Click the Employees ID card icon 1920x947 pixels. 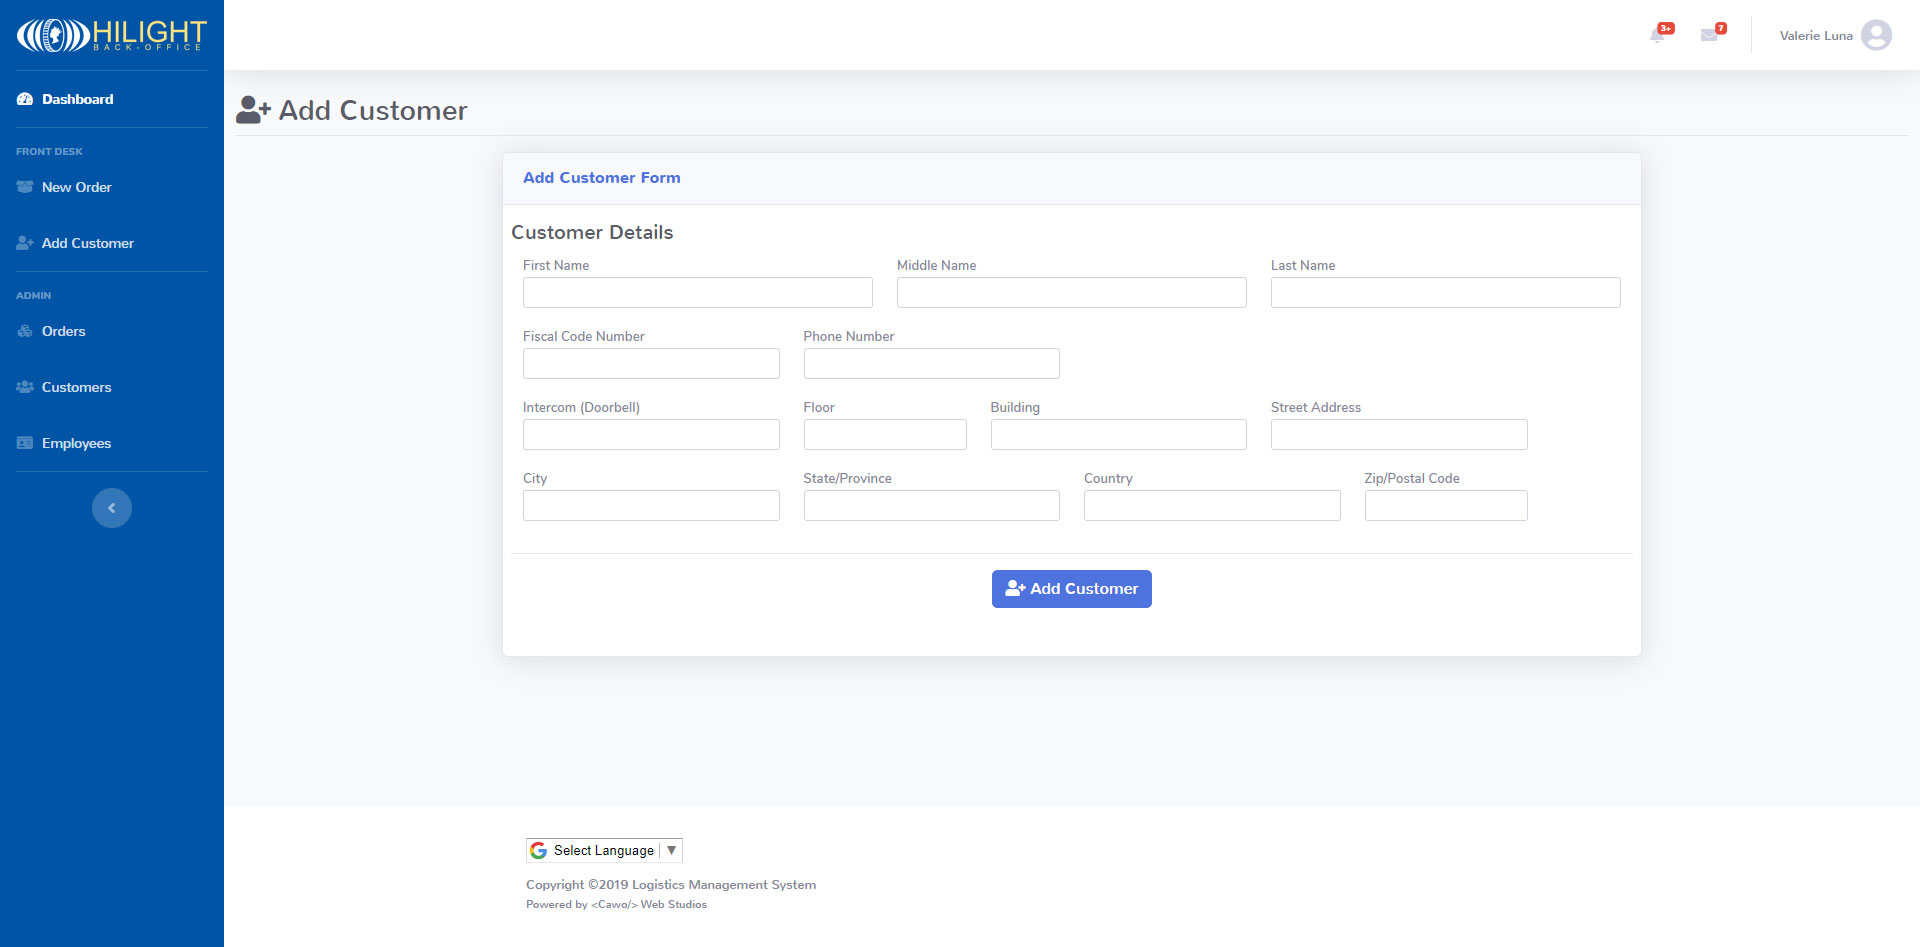pyautogui.click(x=25, y=443)
